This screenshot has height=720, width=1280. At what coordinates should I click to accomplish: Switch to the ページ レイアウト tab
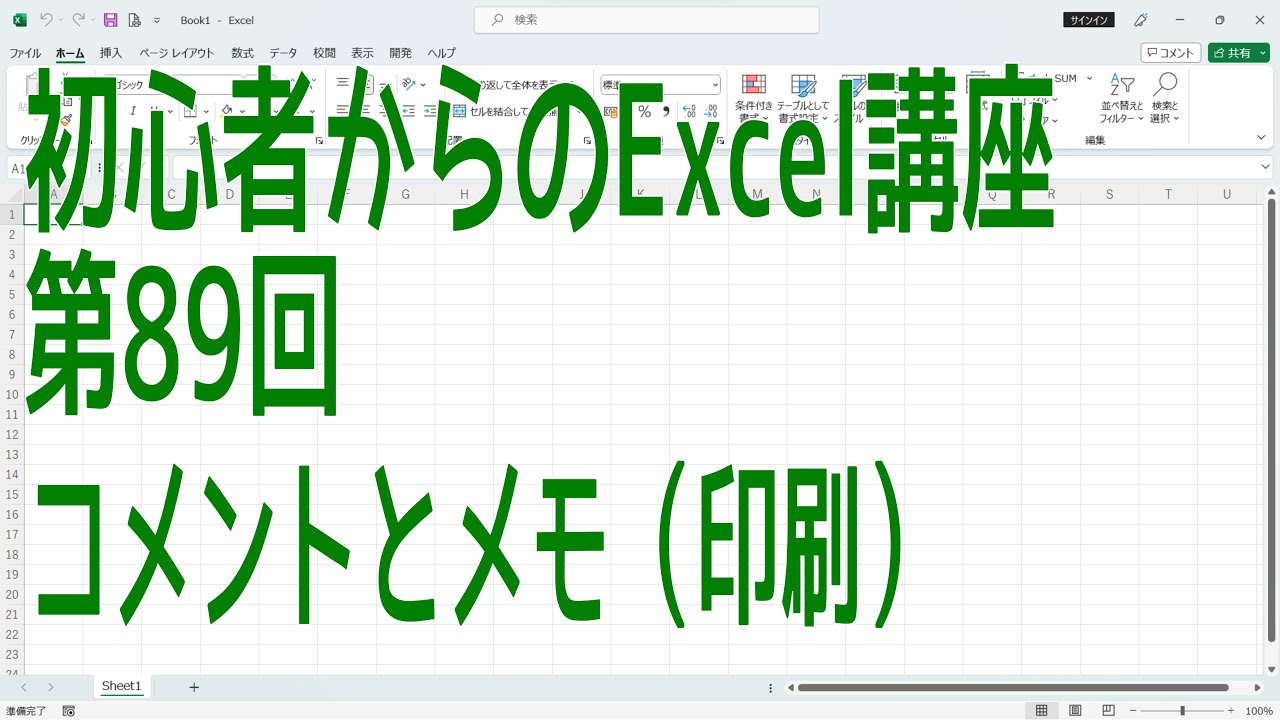click(177, 53)
